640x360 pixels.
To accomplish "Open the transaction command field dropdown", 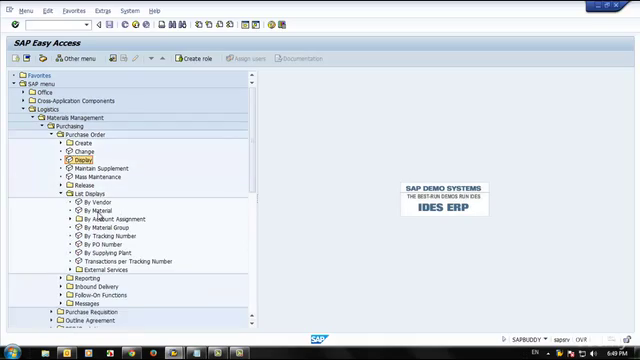I will pos(87,25).
